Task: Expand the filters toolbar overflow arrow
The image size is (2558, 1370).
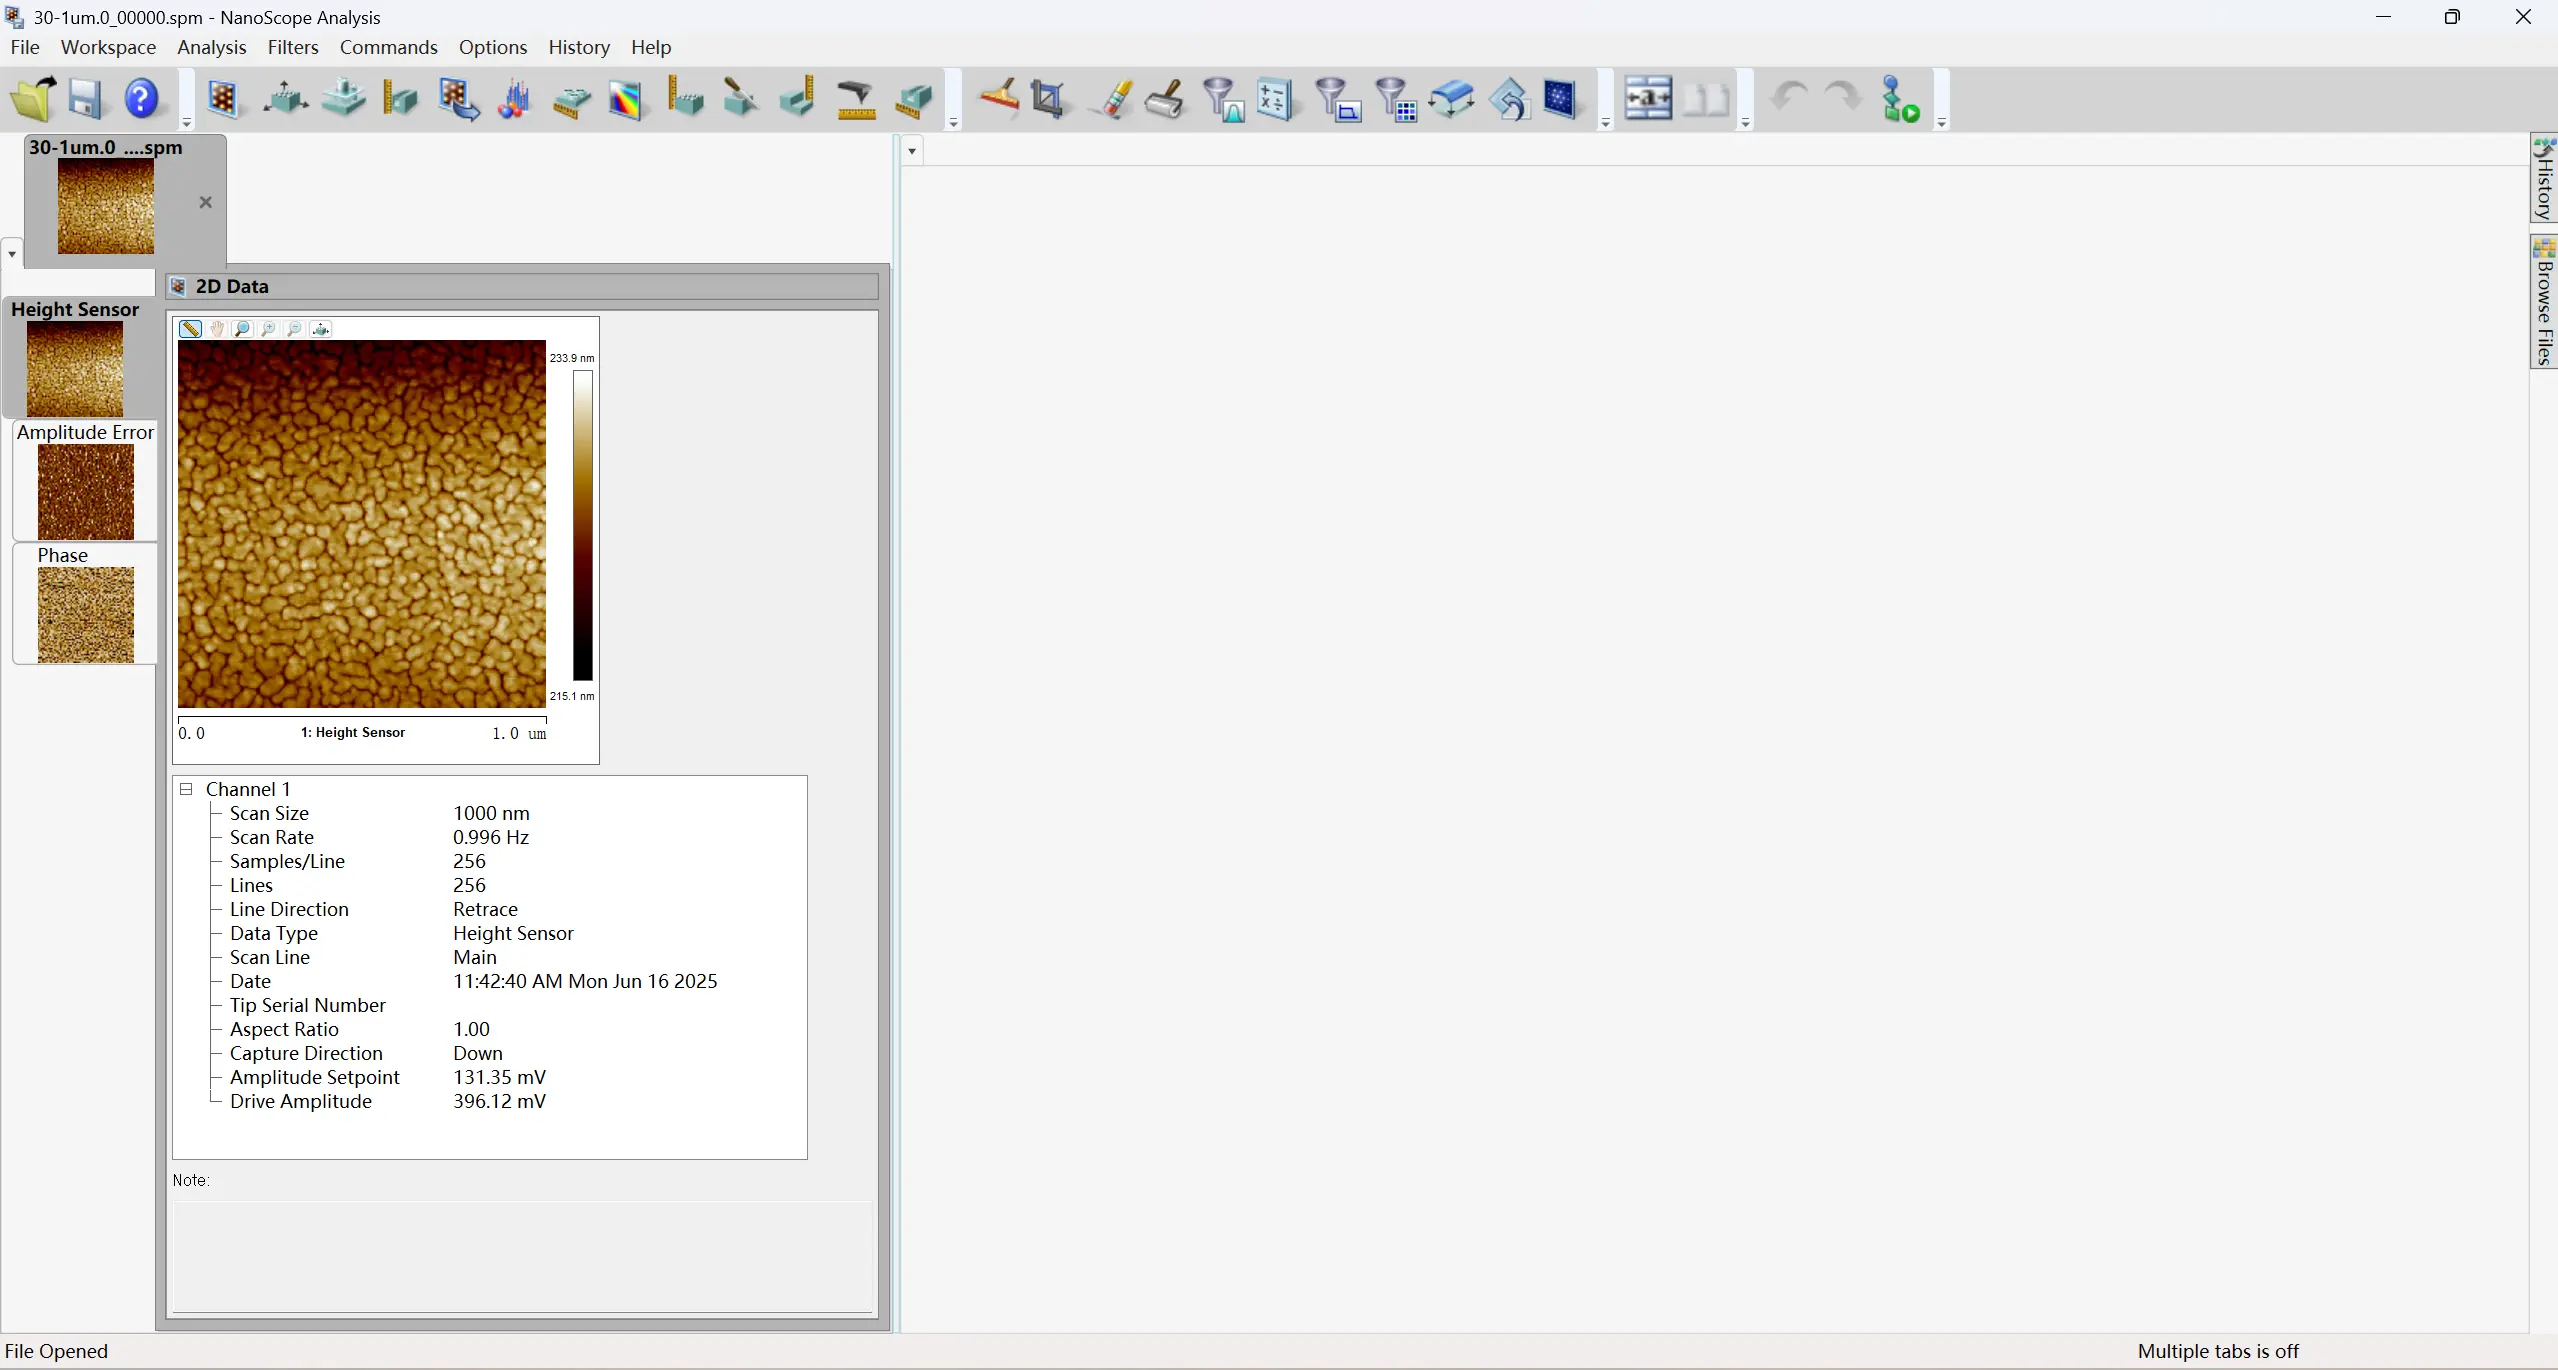Action: pos(1605,123)
